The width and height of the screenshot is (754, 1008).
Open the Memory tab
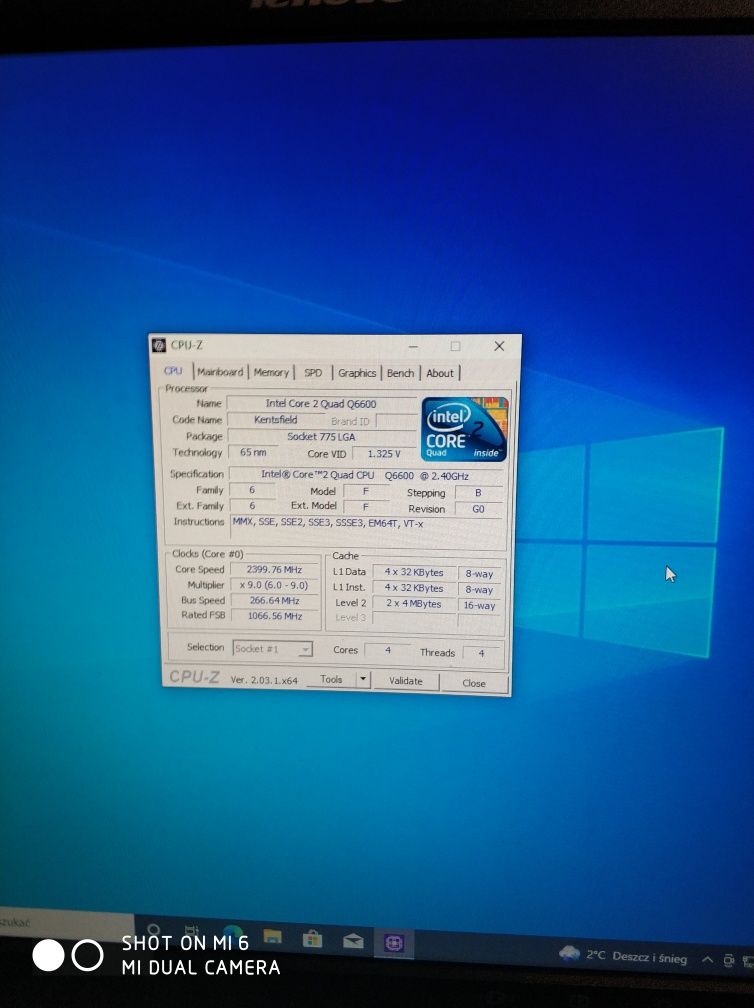(271, 372)
